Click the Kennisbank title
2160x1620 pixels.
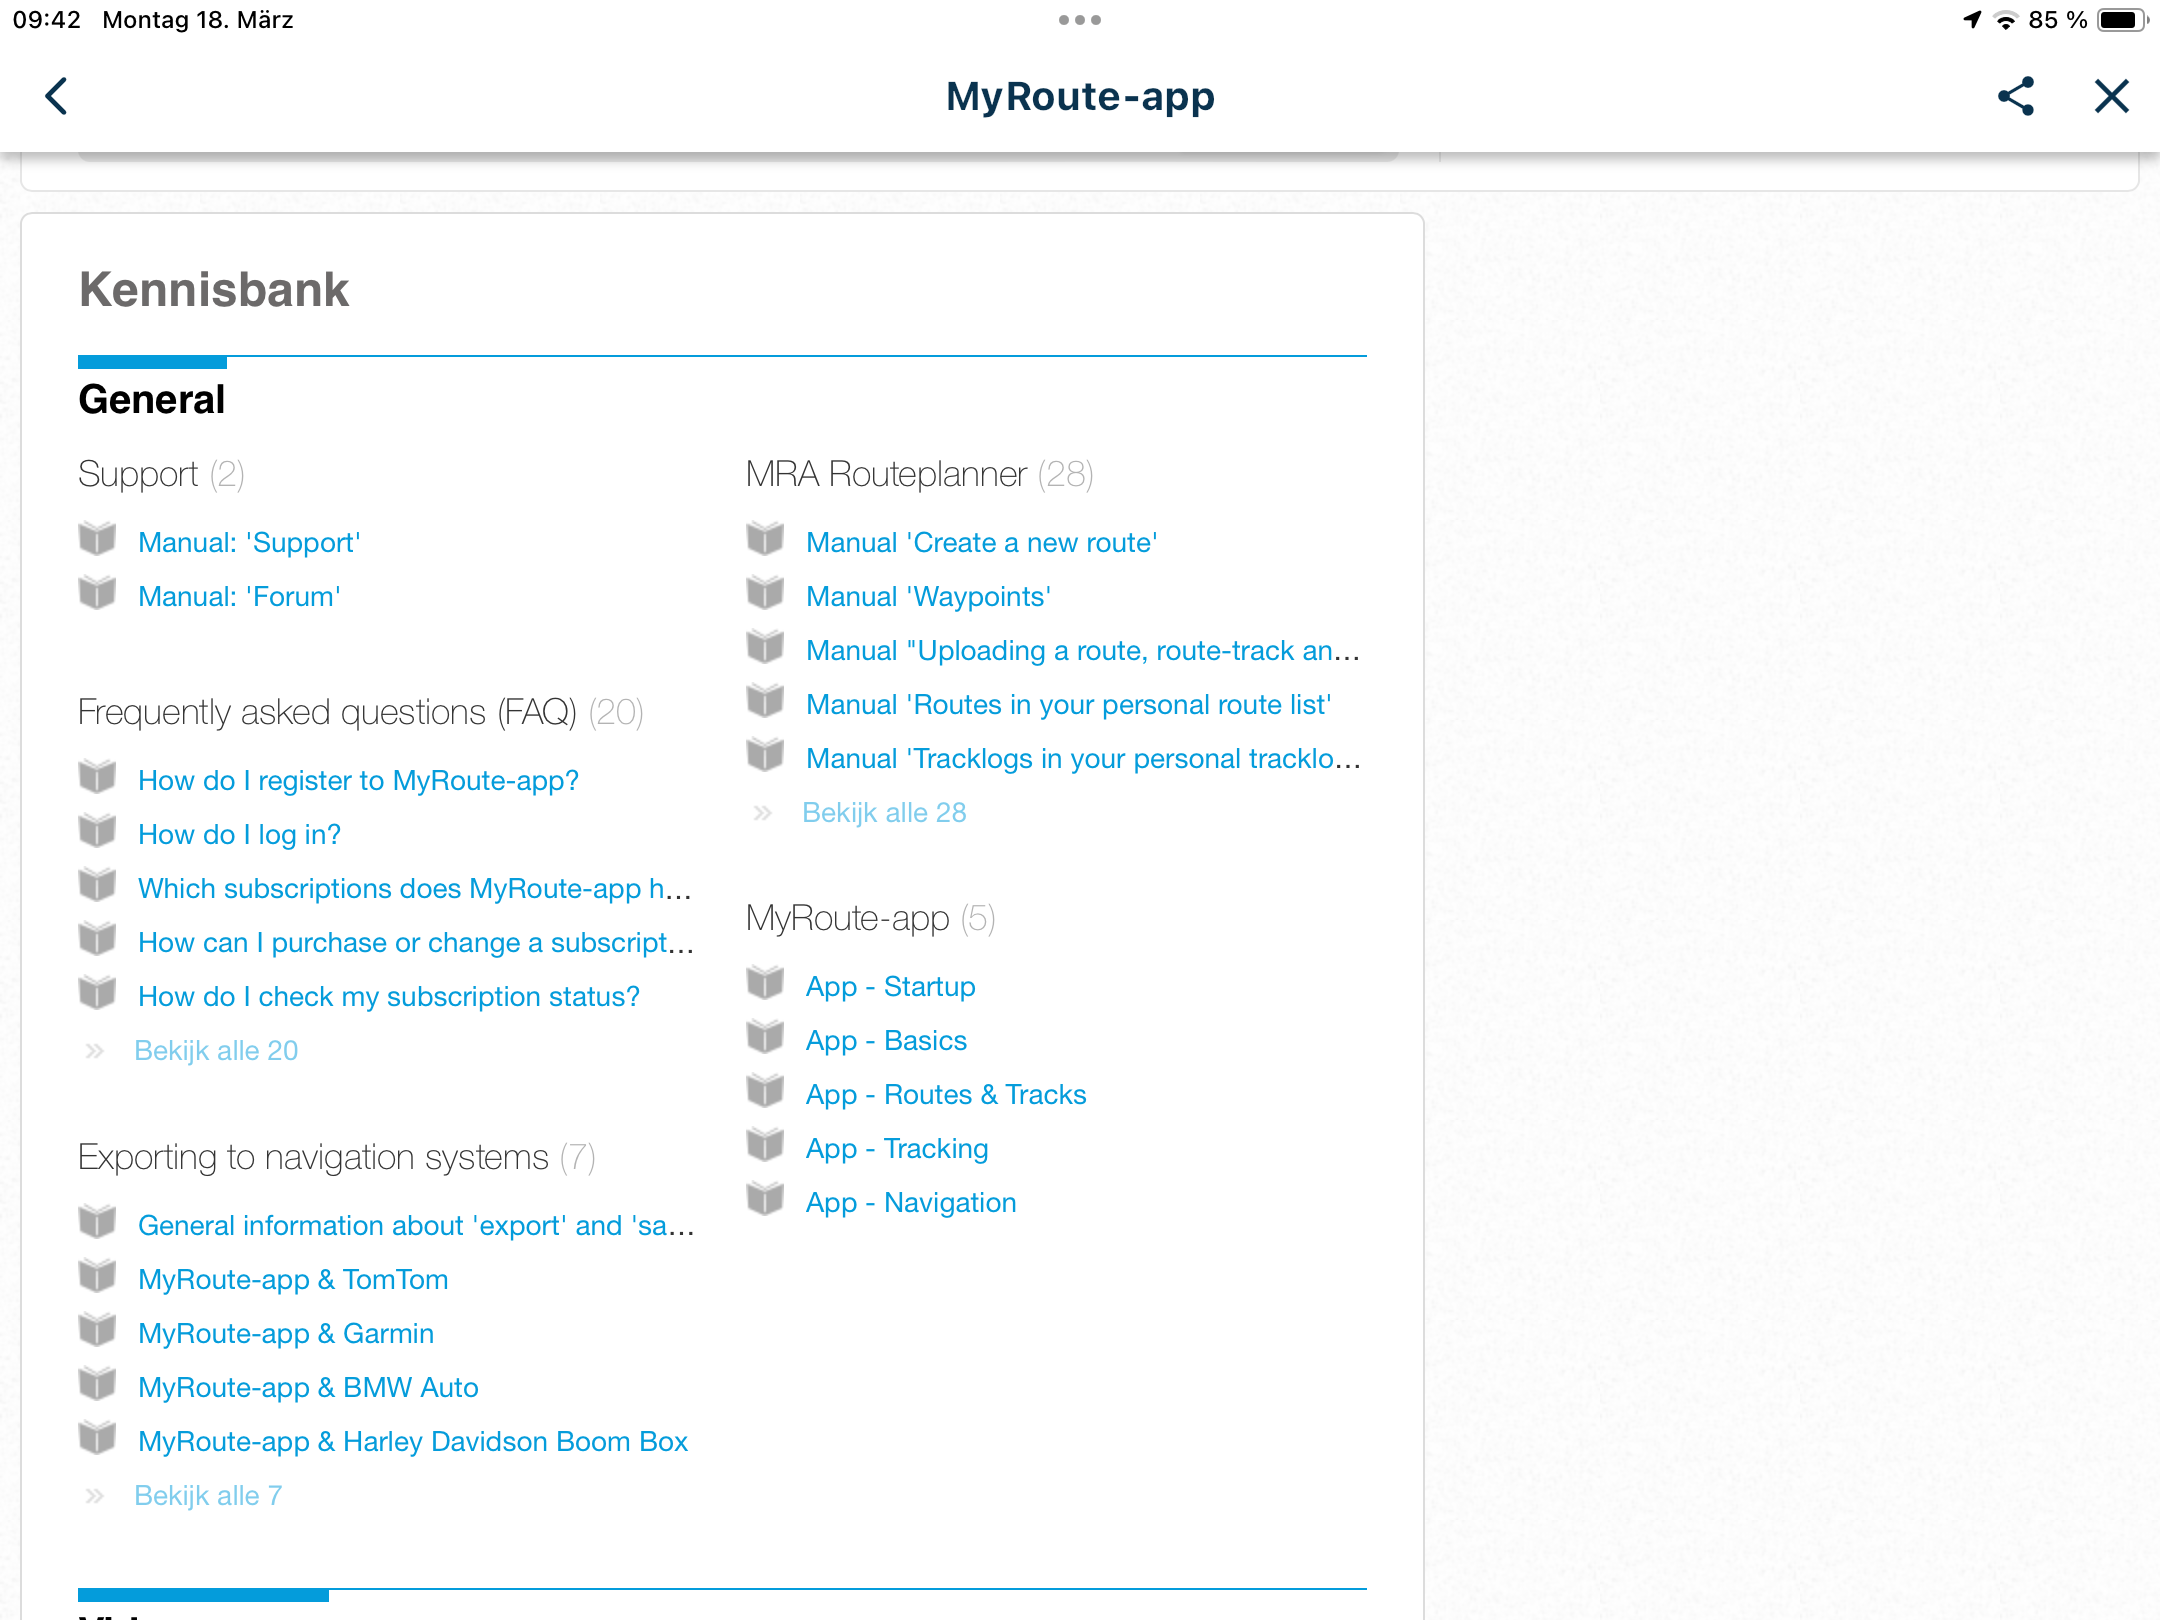(x=214, y=290)
